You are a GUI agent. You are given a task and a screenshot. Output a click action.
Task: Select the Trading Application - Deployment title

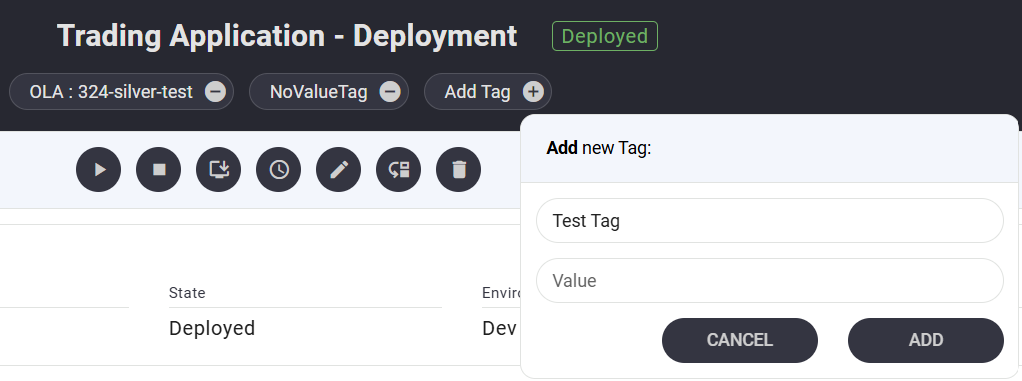287,36
